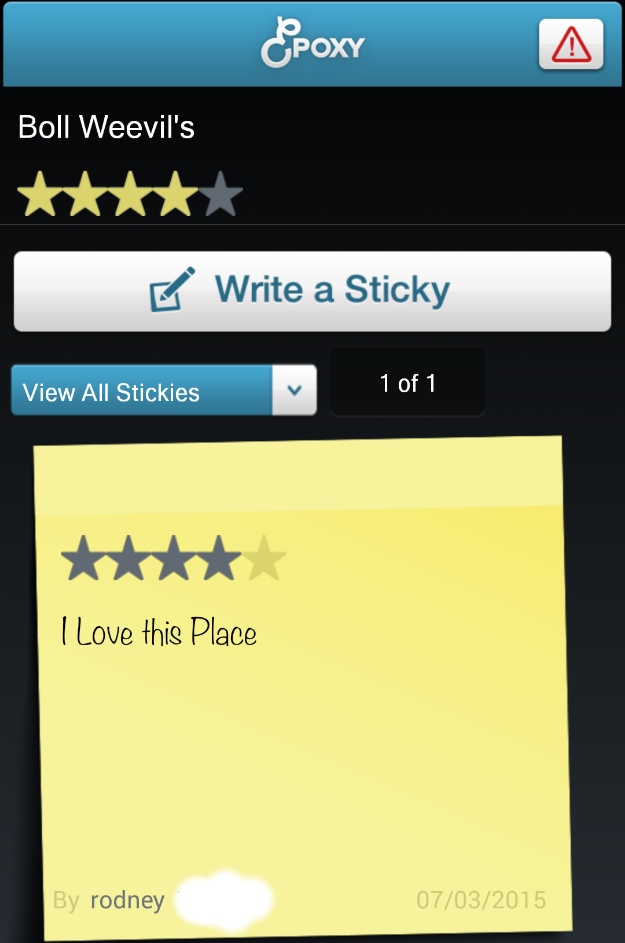
Task: Click the first gray star on sticky note
Action: coord(83,559)
